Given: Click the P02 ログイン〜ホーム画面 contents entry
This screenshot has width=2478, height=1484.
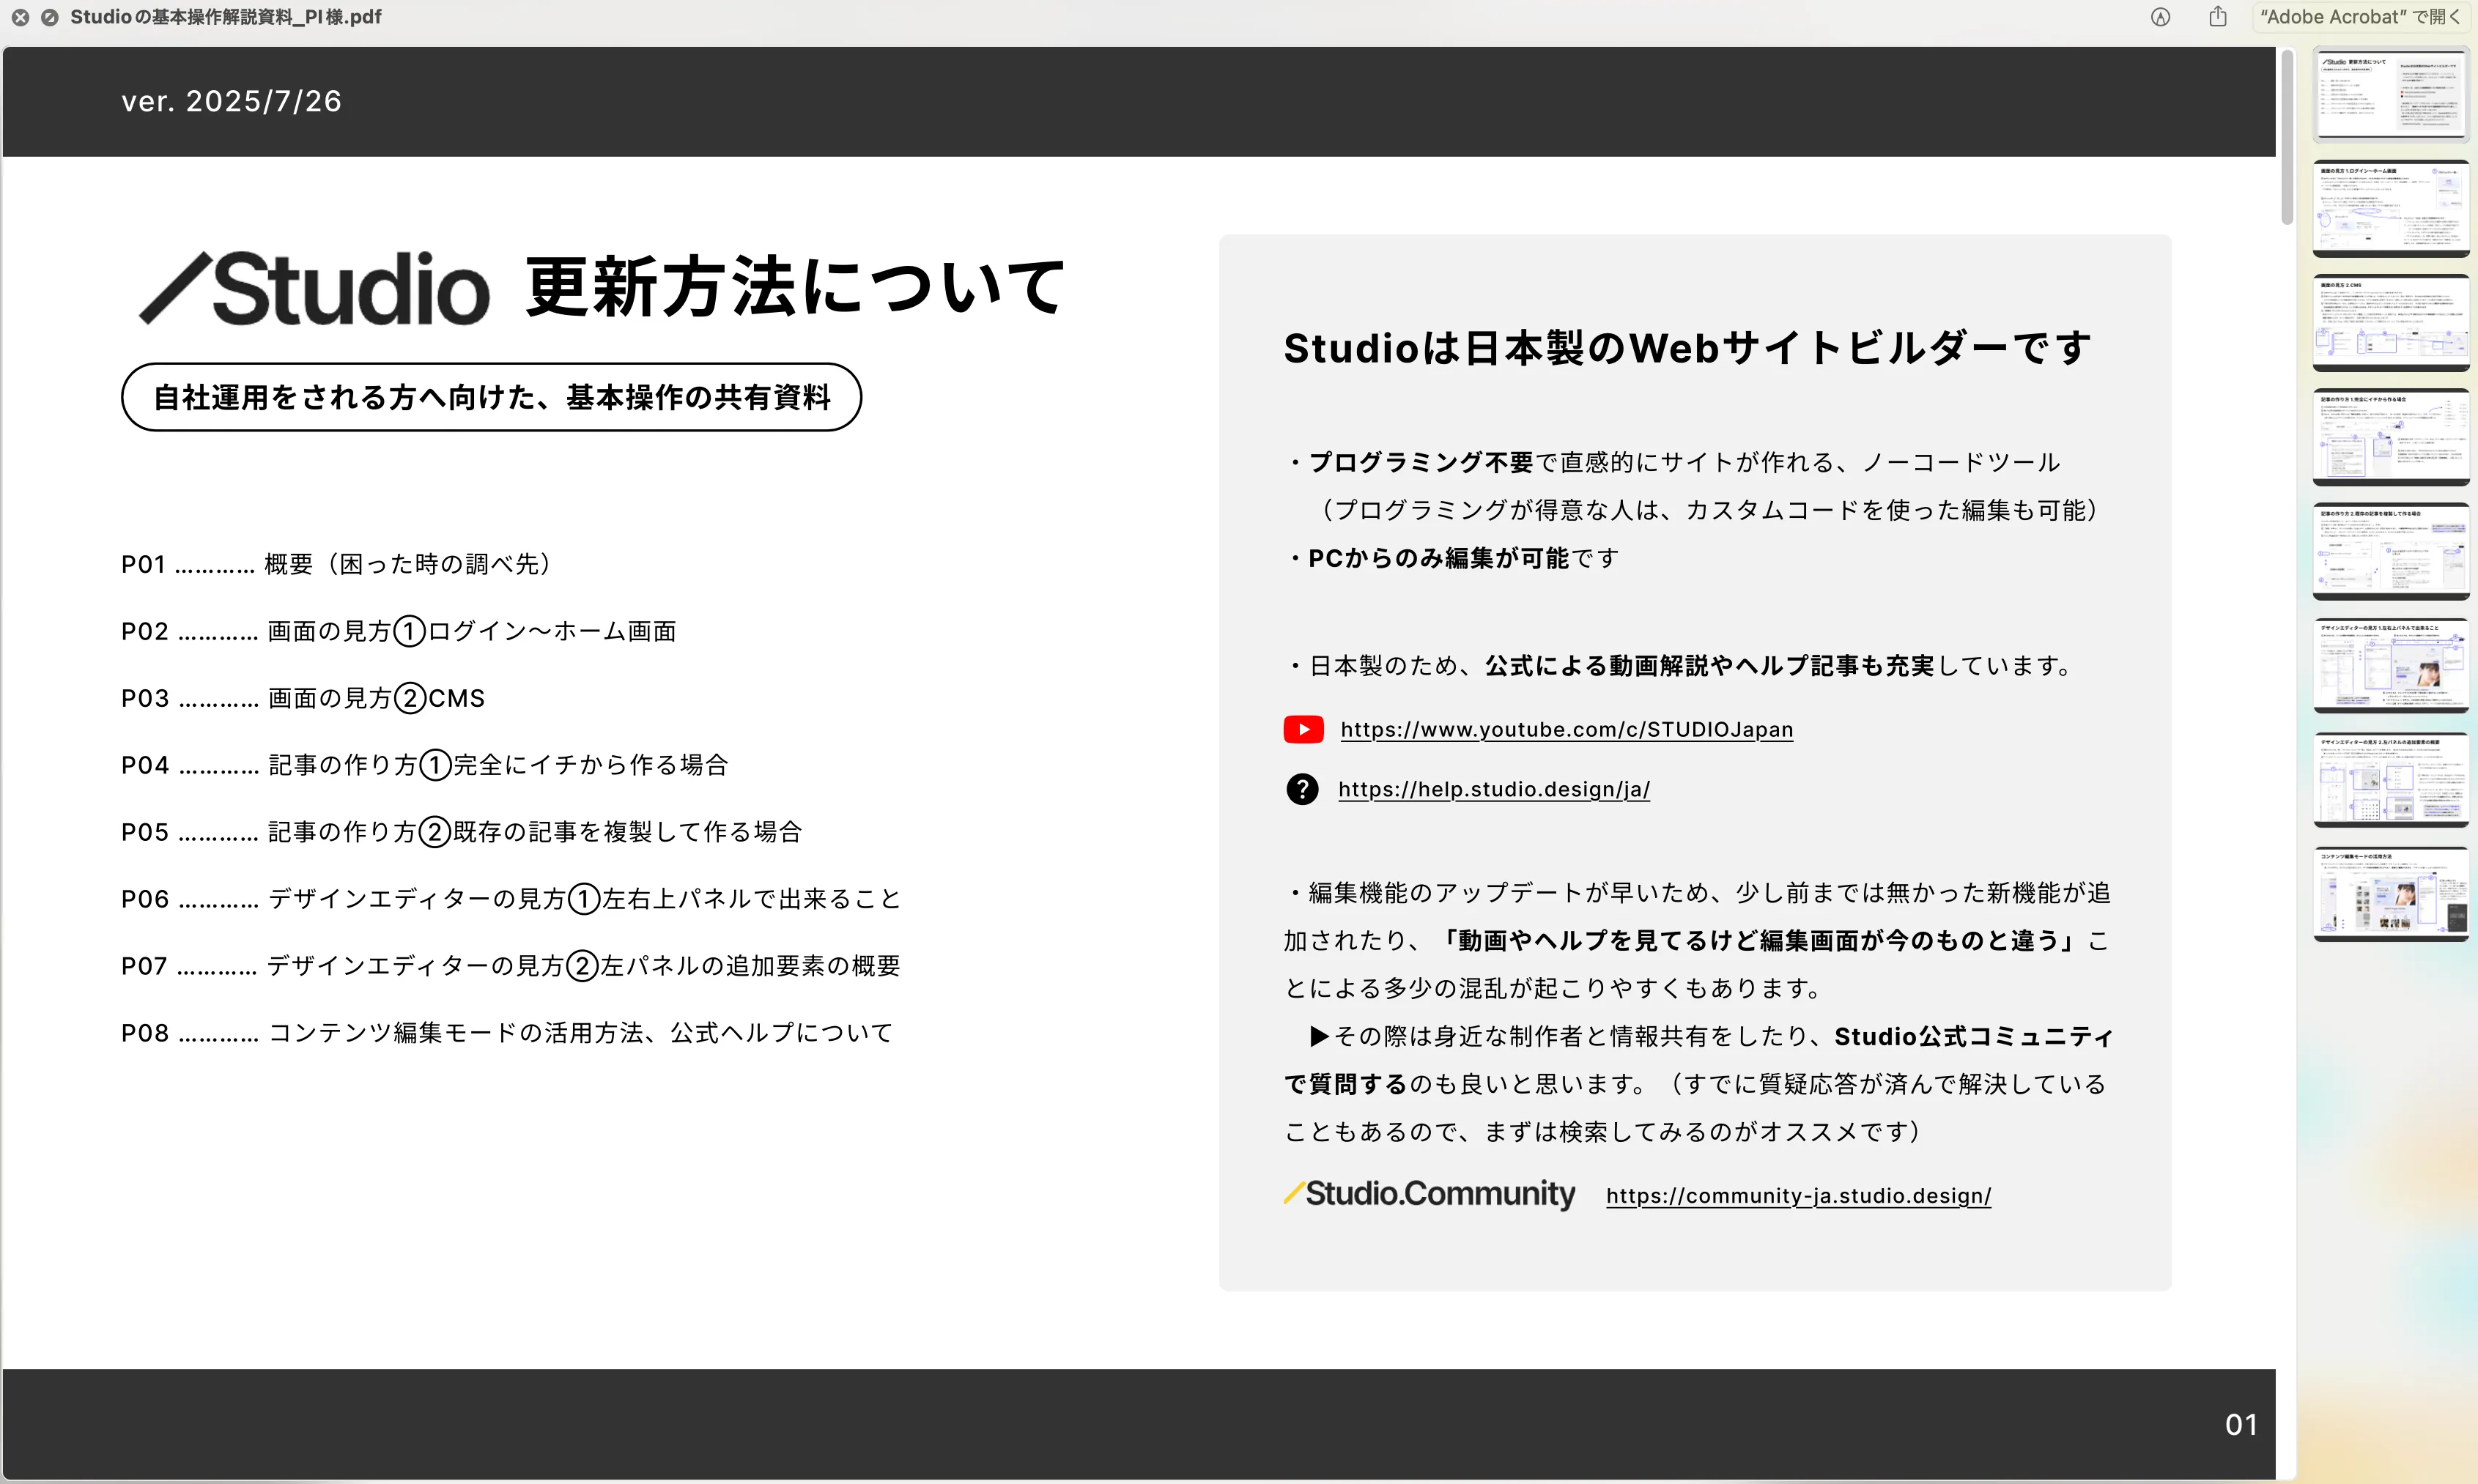Looking at the screenshot, I should pyautogui.click(x=399, y=631).
